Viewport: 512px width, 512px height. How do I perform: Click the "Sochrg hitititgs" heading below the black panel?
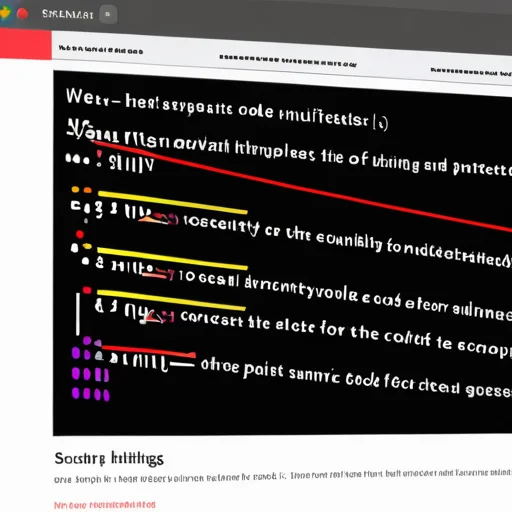coord(109,459)
